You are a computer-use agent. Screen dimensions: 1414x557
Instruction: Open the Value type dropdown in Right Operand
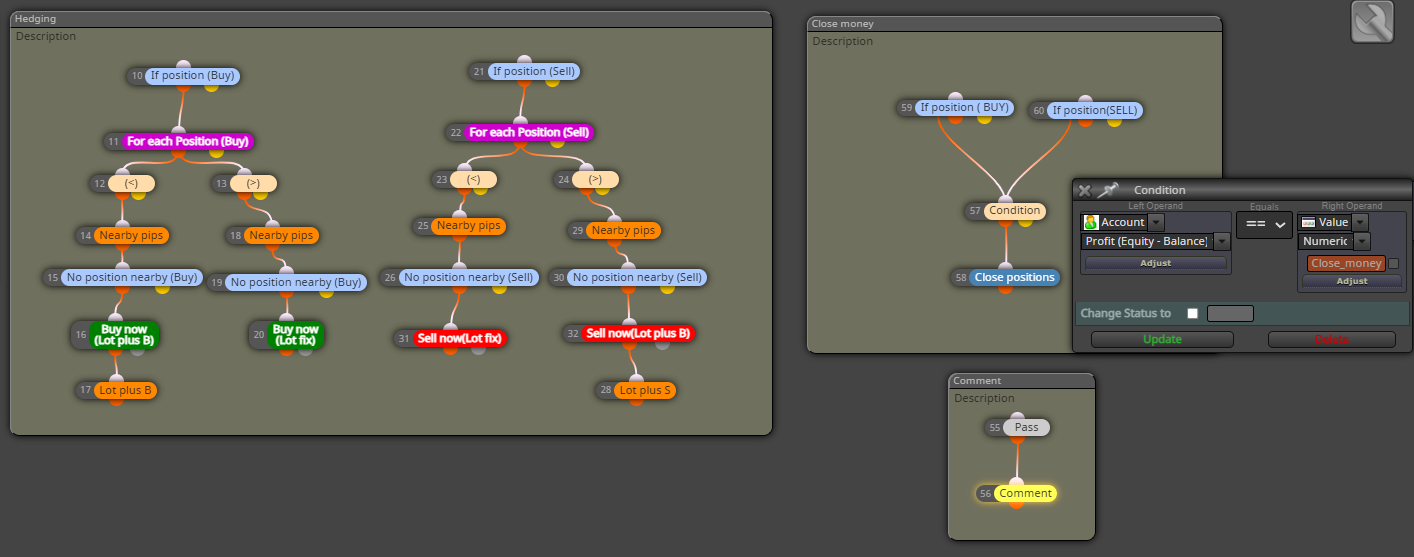point(1359,222)
